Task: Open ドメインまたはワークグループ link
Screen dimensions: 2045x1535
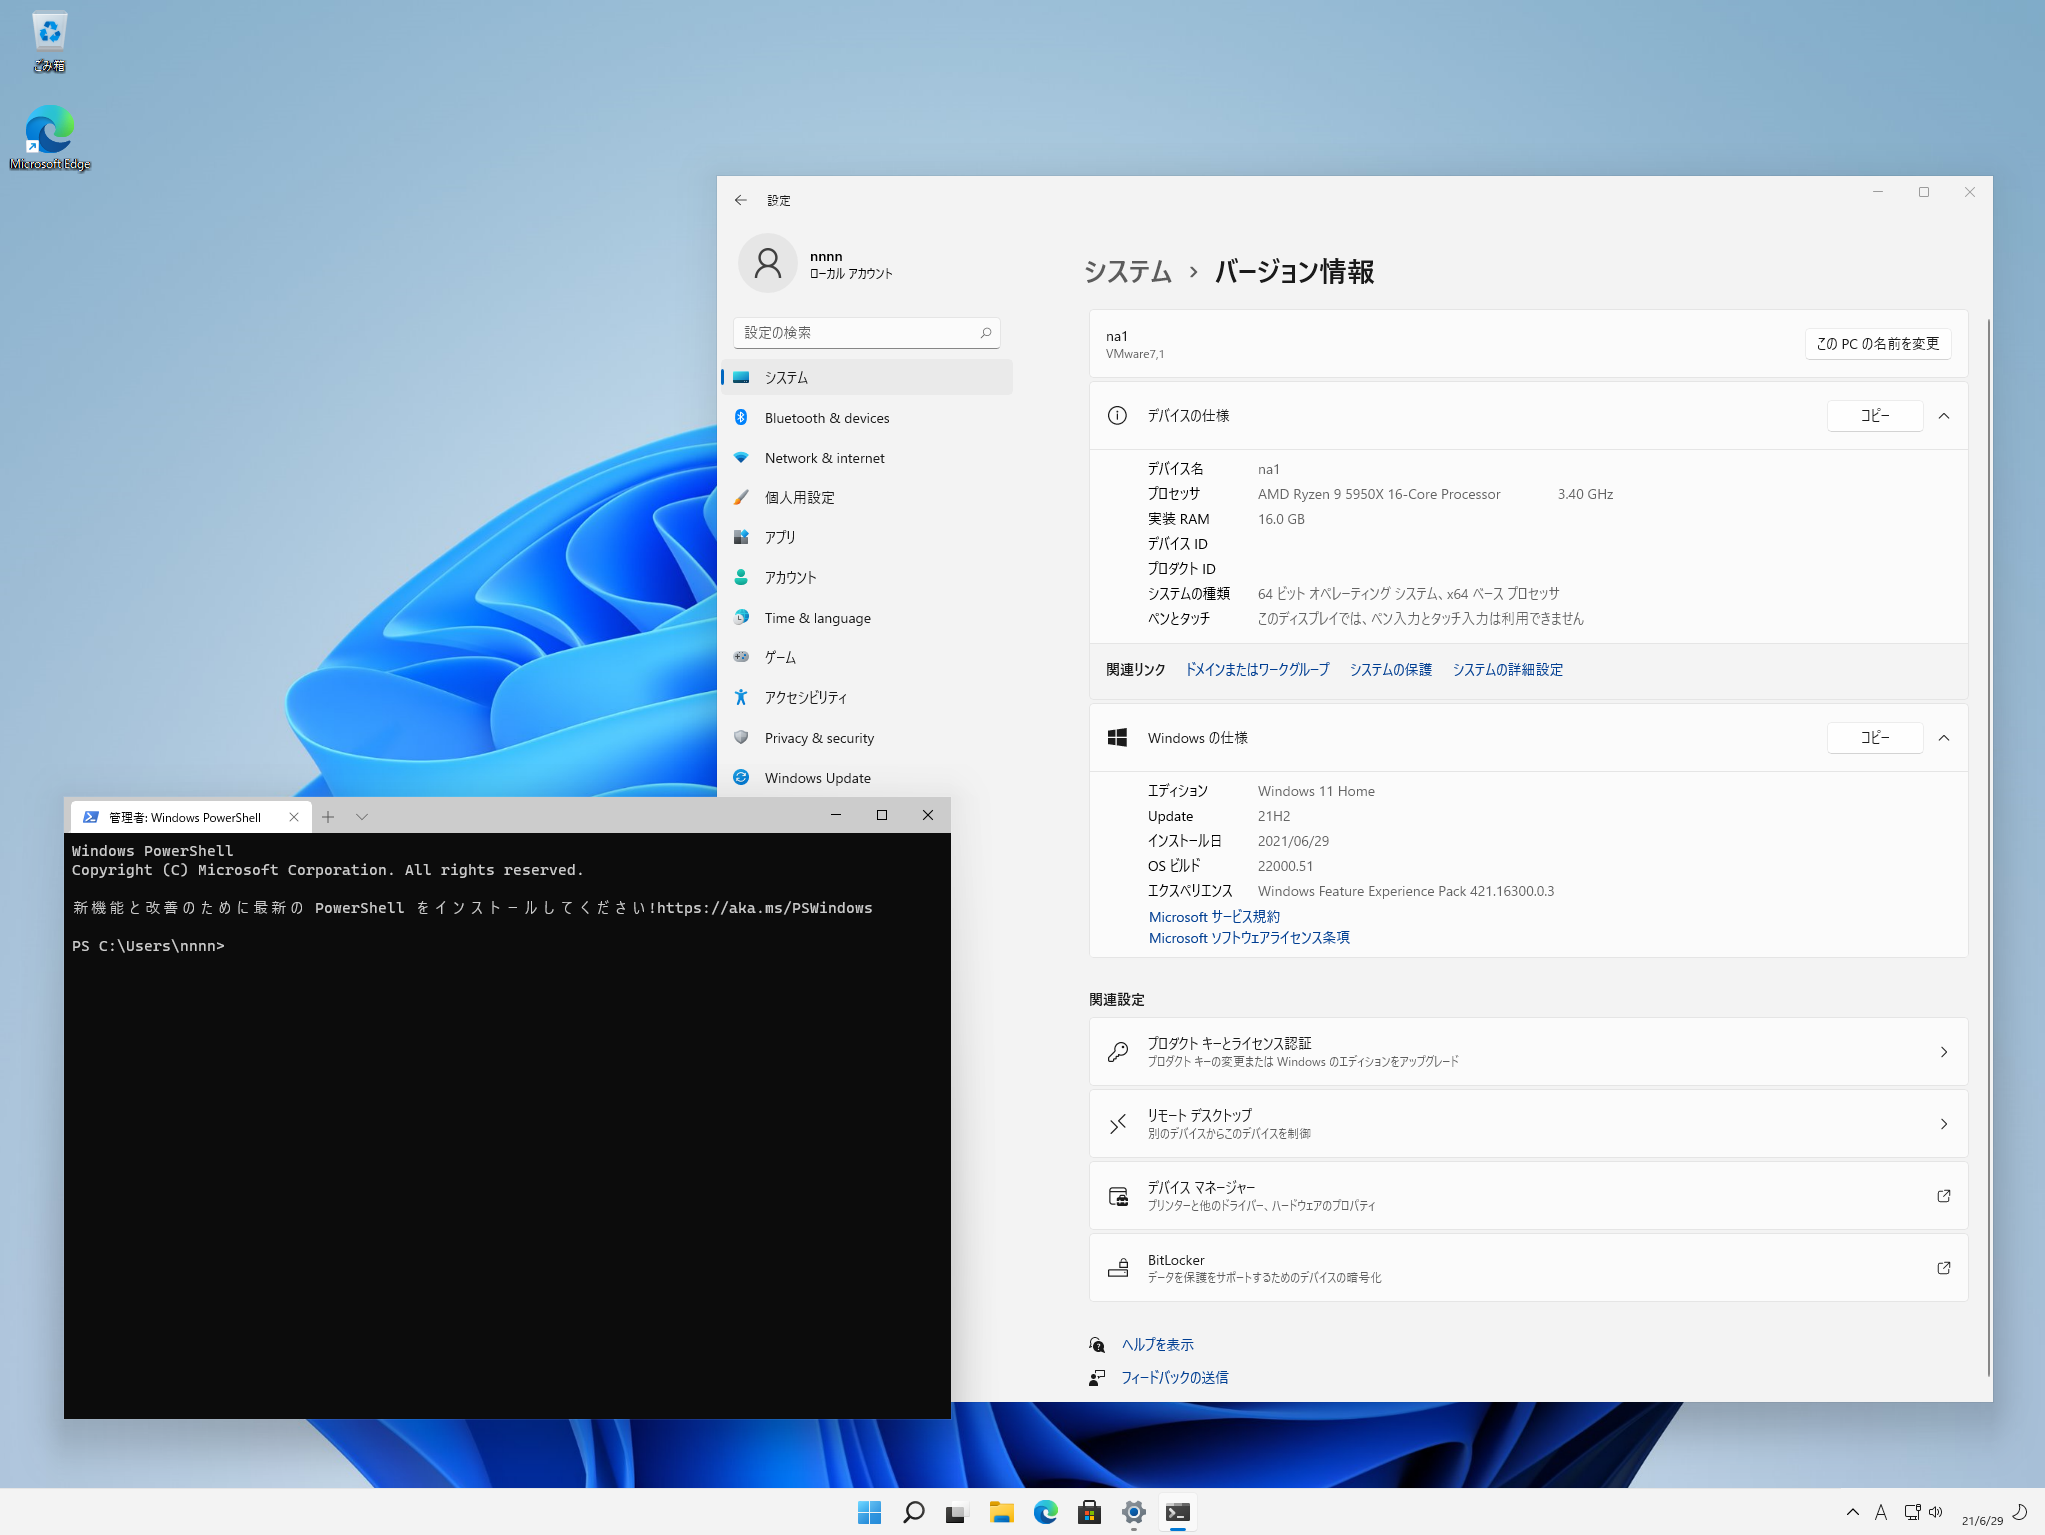Action: tap(1258, 670)
